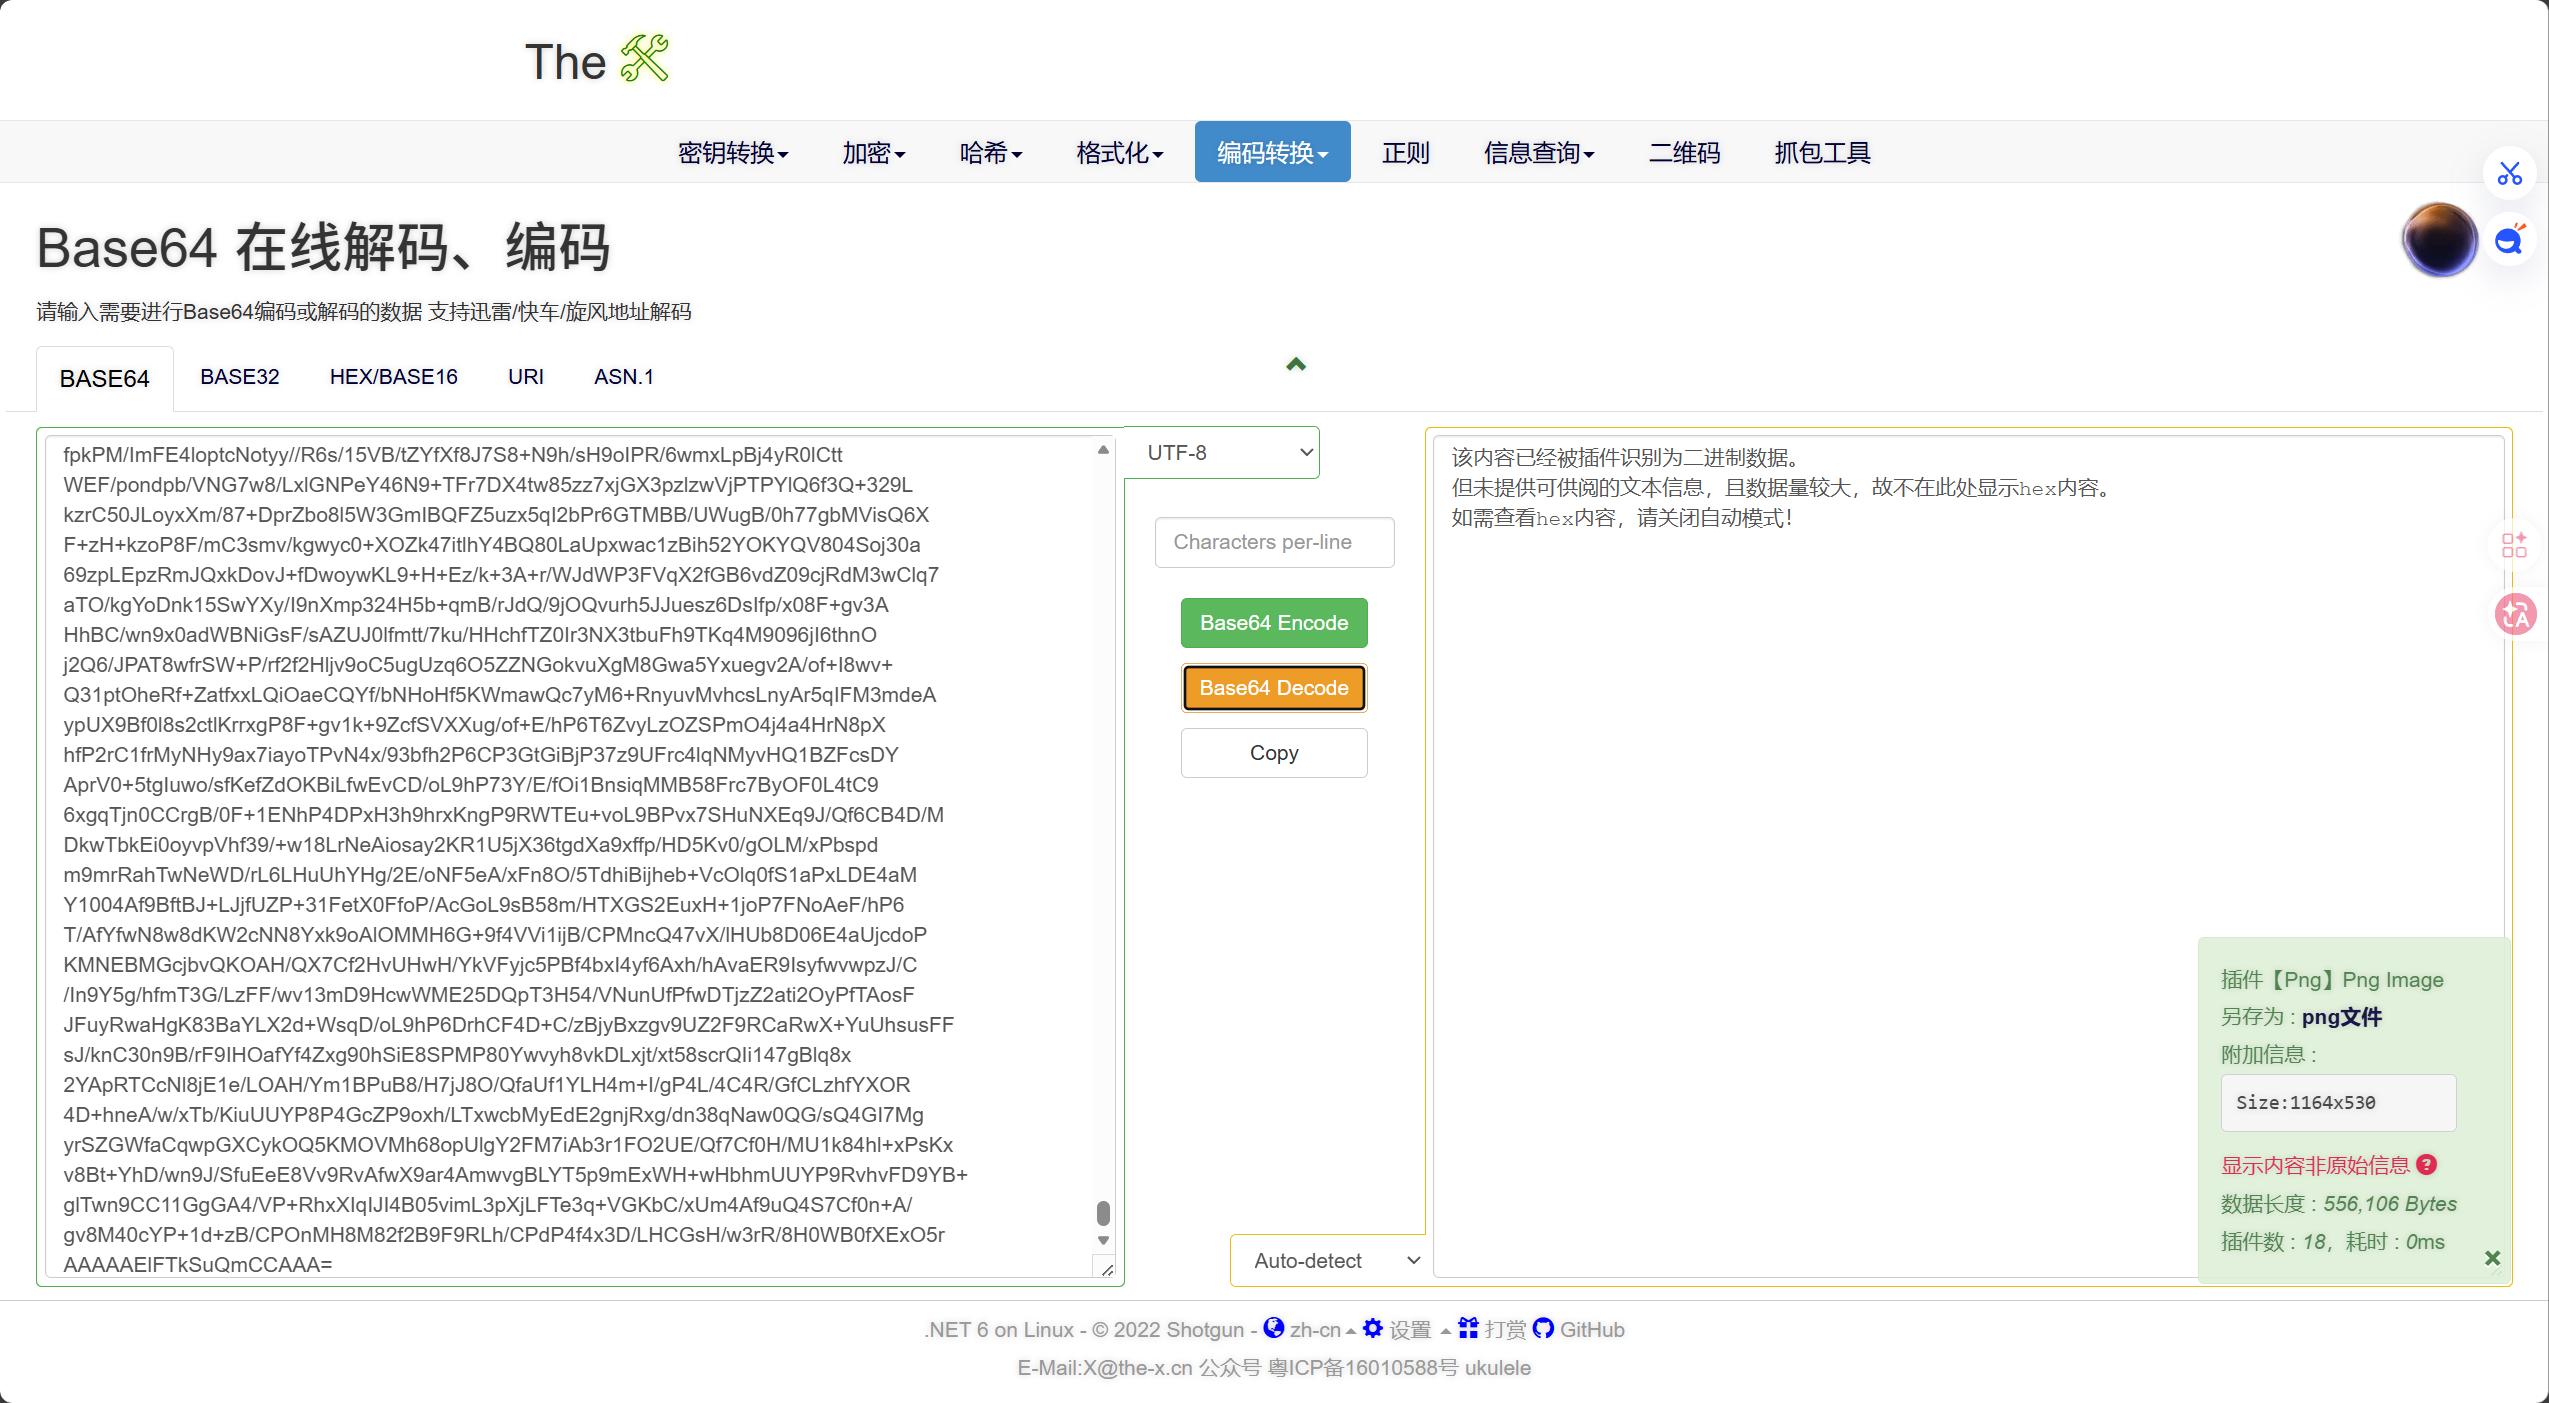2549x1403 pixels.
Task: Open the Auto-detect dropdown
Action: point(1329,1260)
